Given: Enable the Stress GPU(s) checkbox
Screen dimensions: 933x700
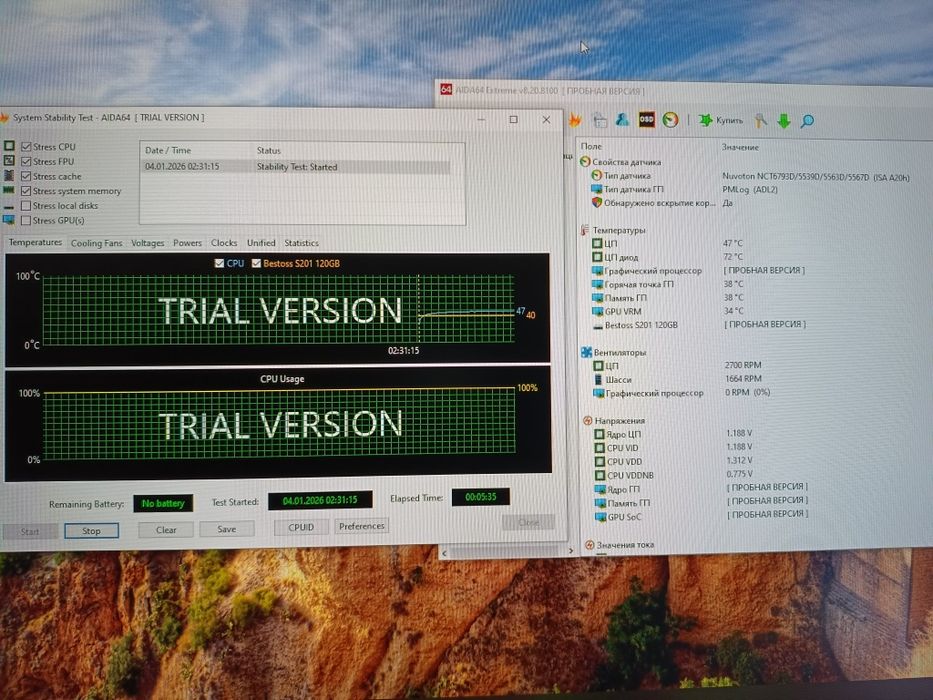Looking at the screenshot, I should (x=26, y=220).
